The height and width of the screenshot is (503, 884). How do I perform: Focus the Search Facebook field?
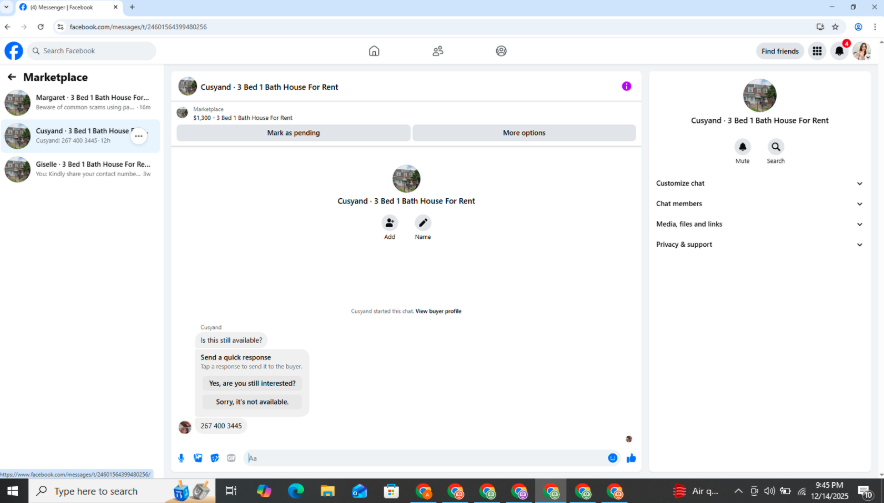click(91, 51)
